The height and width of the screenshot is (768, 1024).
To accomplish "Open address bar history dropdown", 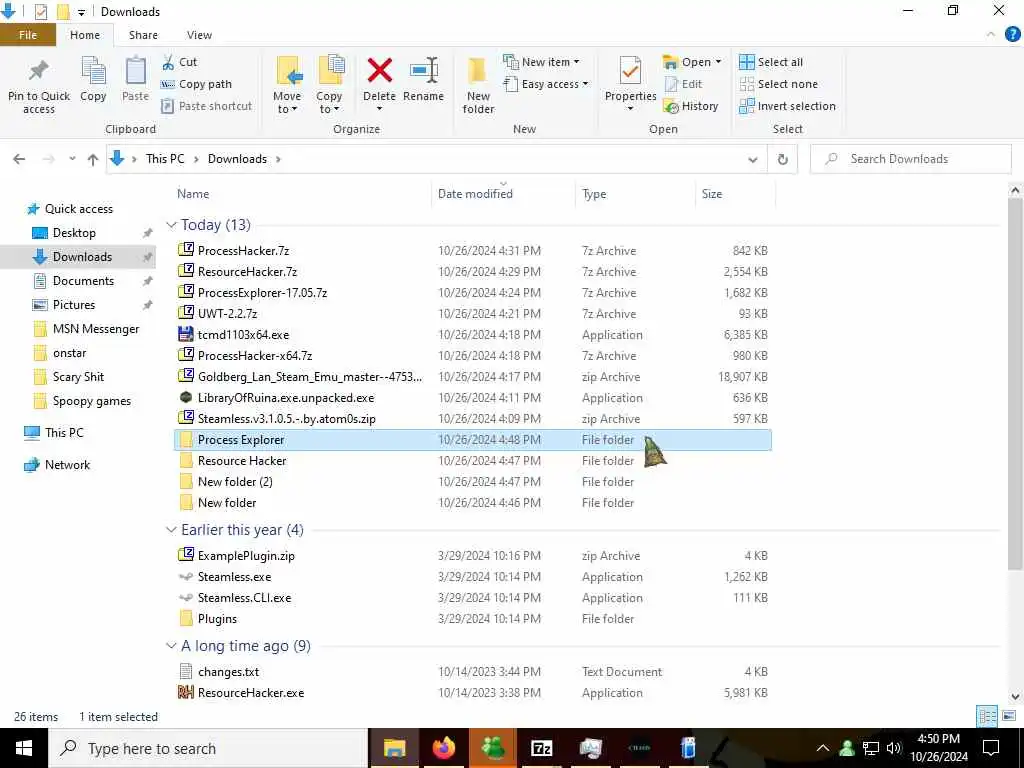I will (x=752, y=159).
